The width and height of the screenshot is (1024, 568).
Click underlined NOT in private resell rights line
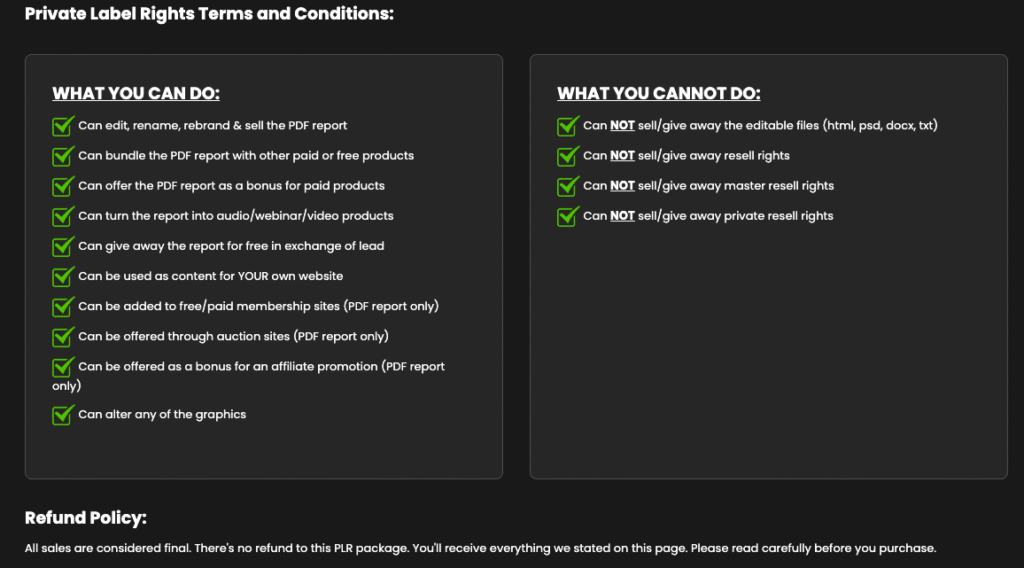[x=622, y=215]
